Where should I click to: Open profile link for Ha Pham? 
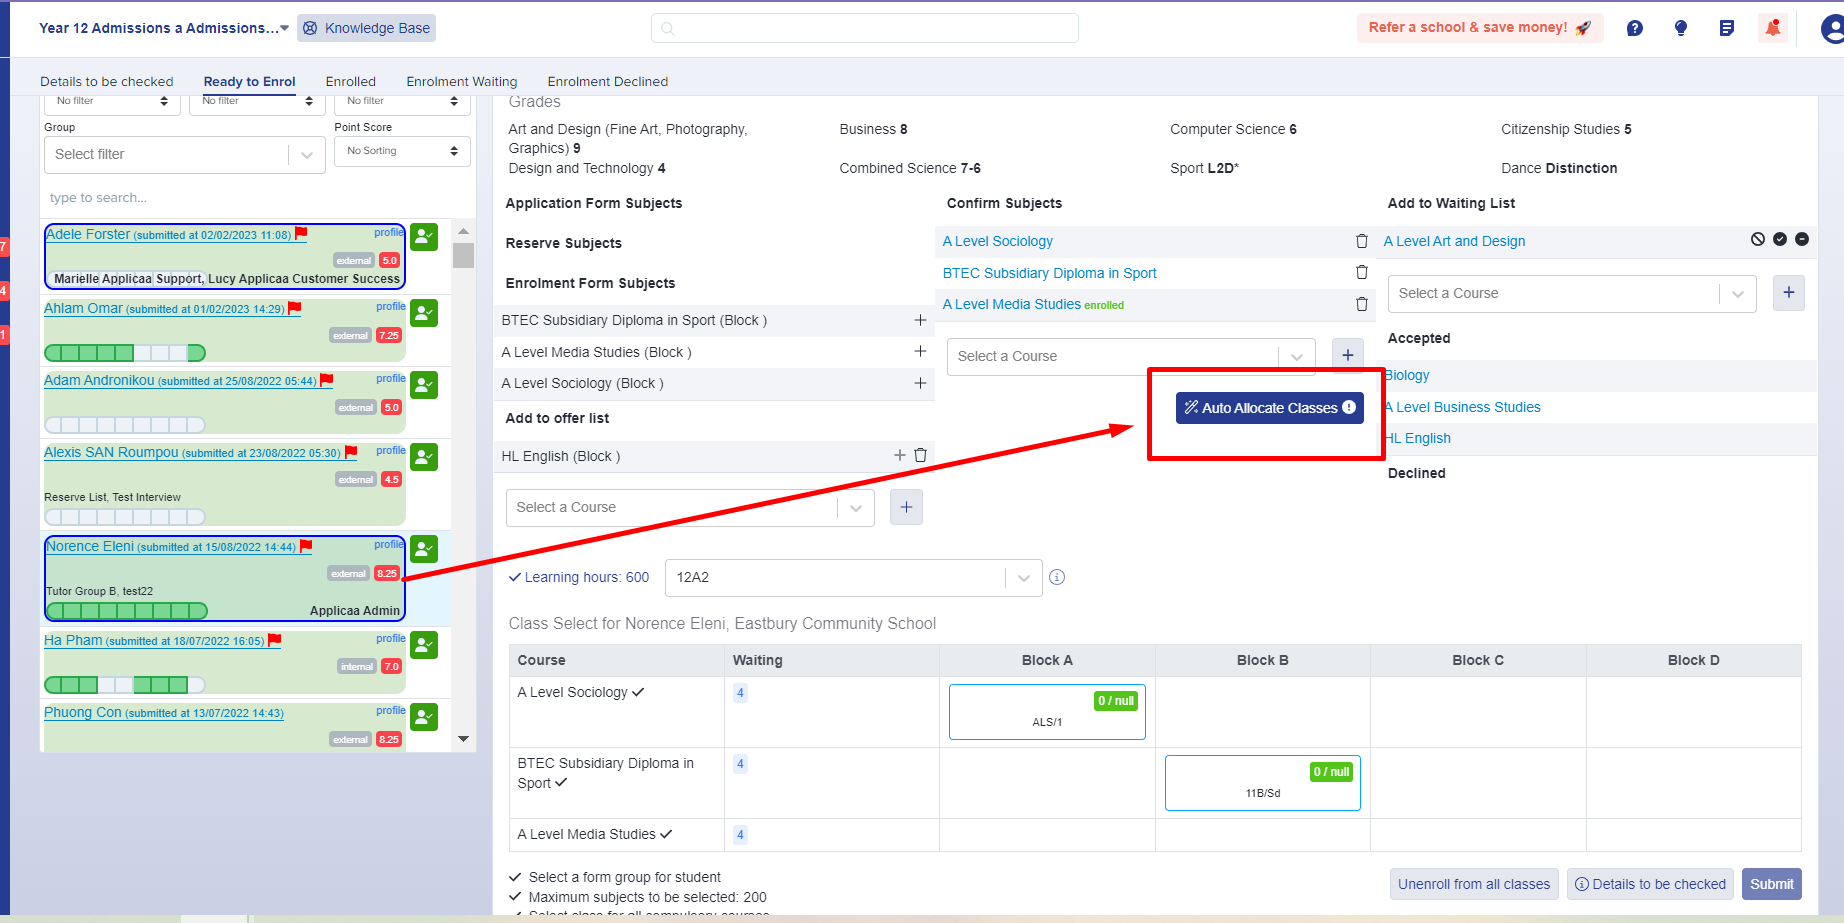click(x=391, y=638)
